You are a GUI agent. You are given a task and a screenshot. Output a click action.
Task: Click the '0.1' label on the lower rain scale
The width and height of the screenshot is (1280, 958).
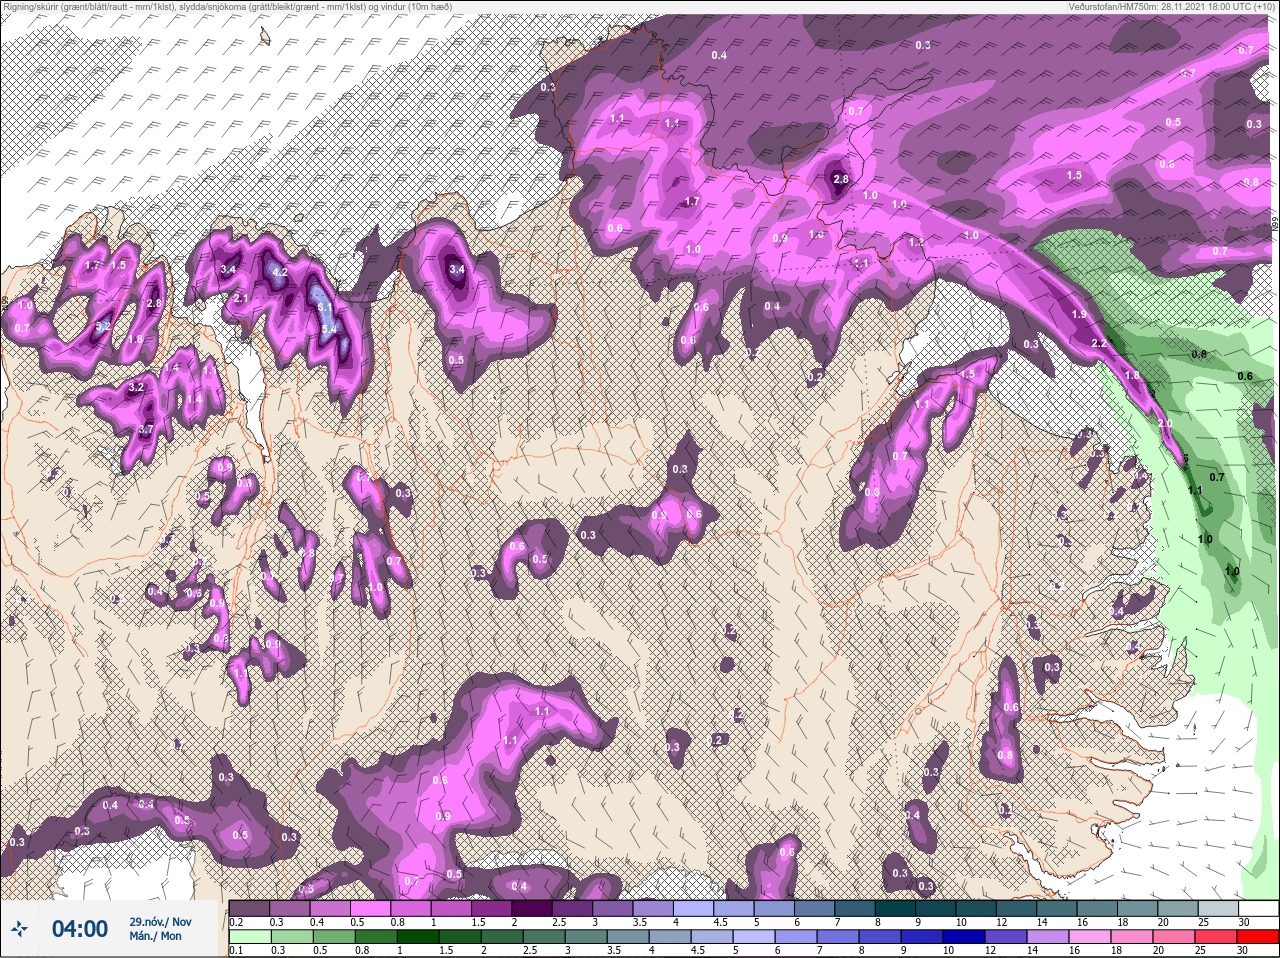tap(237, 950)
